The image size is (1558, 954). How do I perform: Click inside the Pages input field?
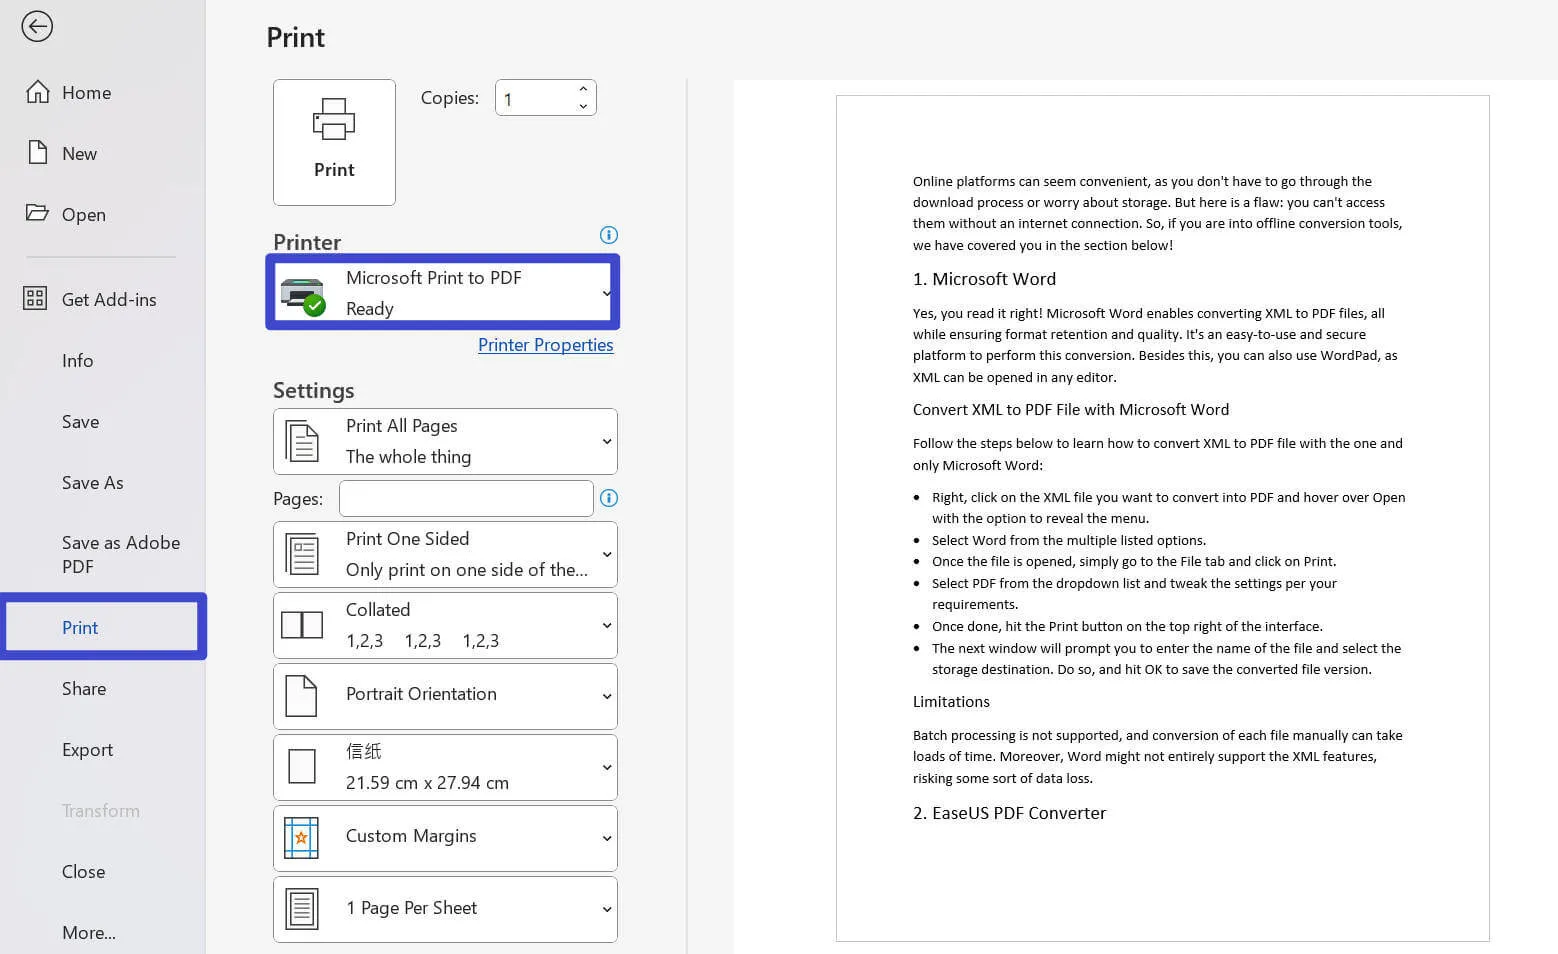tap(466, 498)
